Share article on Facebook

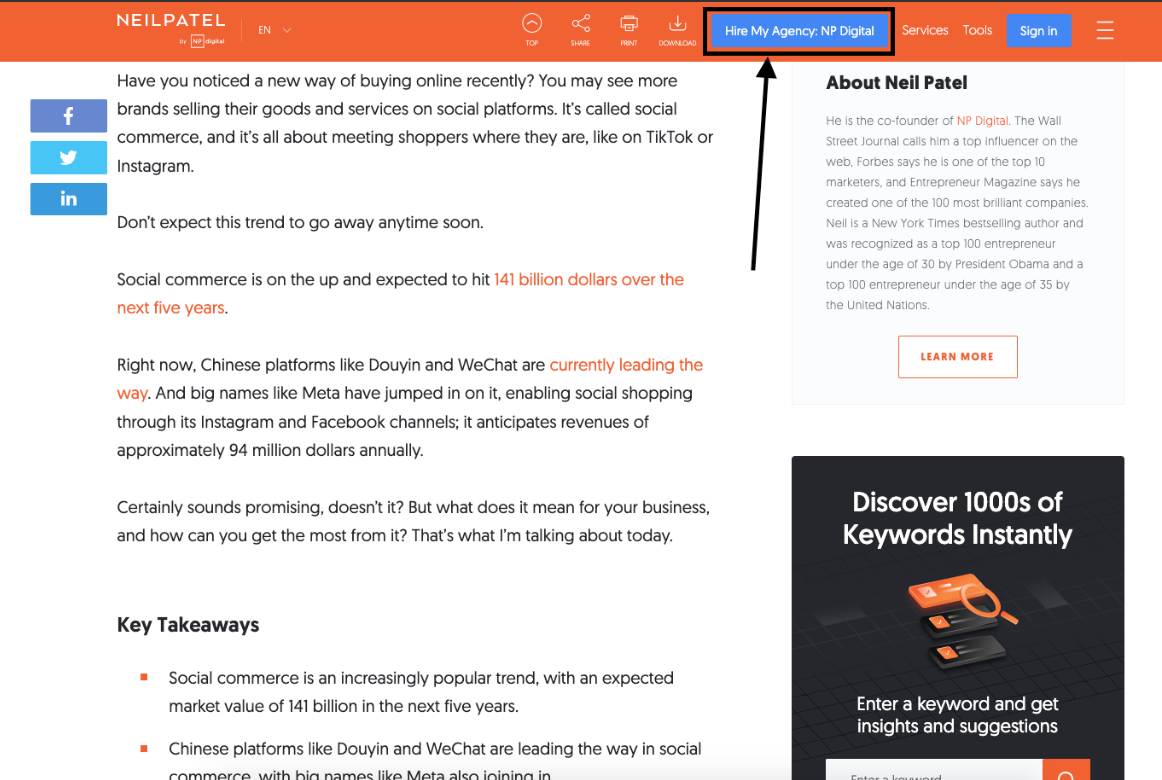pos(68,116)
